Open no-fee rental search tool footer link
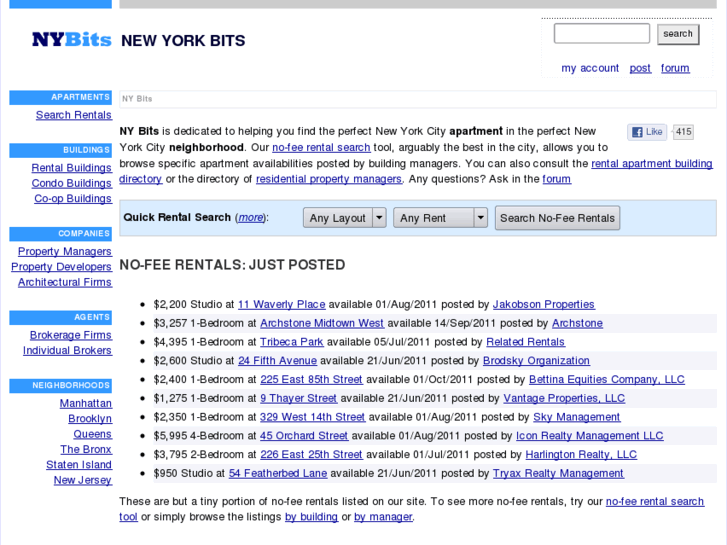This screenshot has width=727, height=545. 655,501
